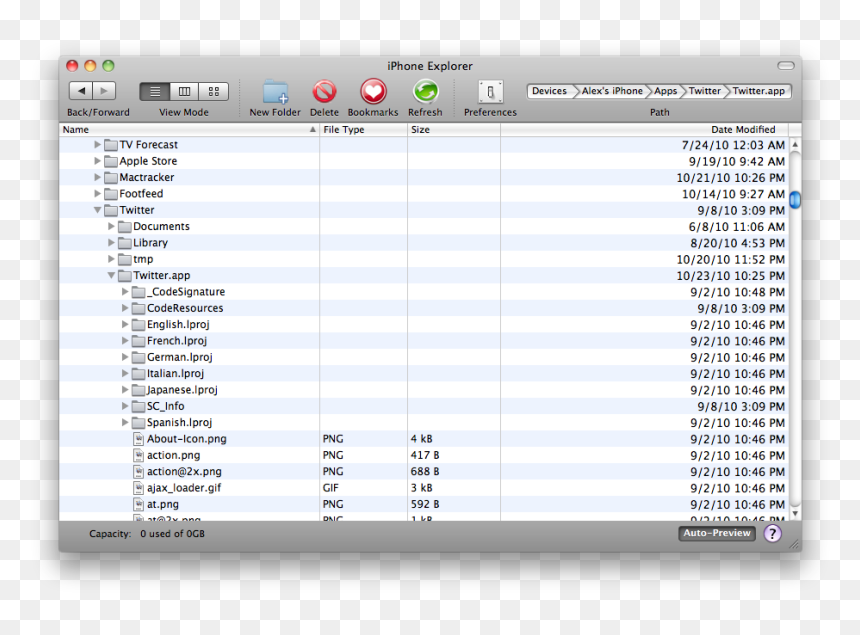Viewport: 860px width, 635px height.
Task: Expand the Library folder
Action: tap(111, 243)
